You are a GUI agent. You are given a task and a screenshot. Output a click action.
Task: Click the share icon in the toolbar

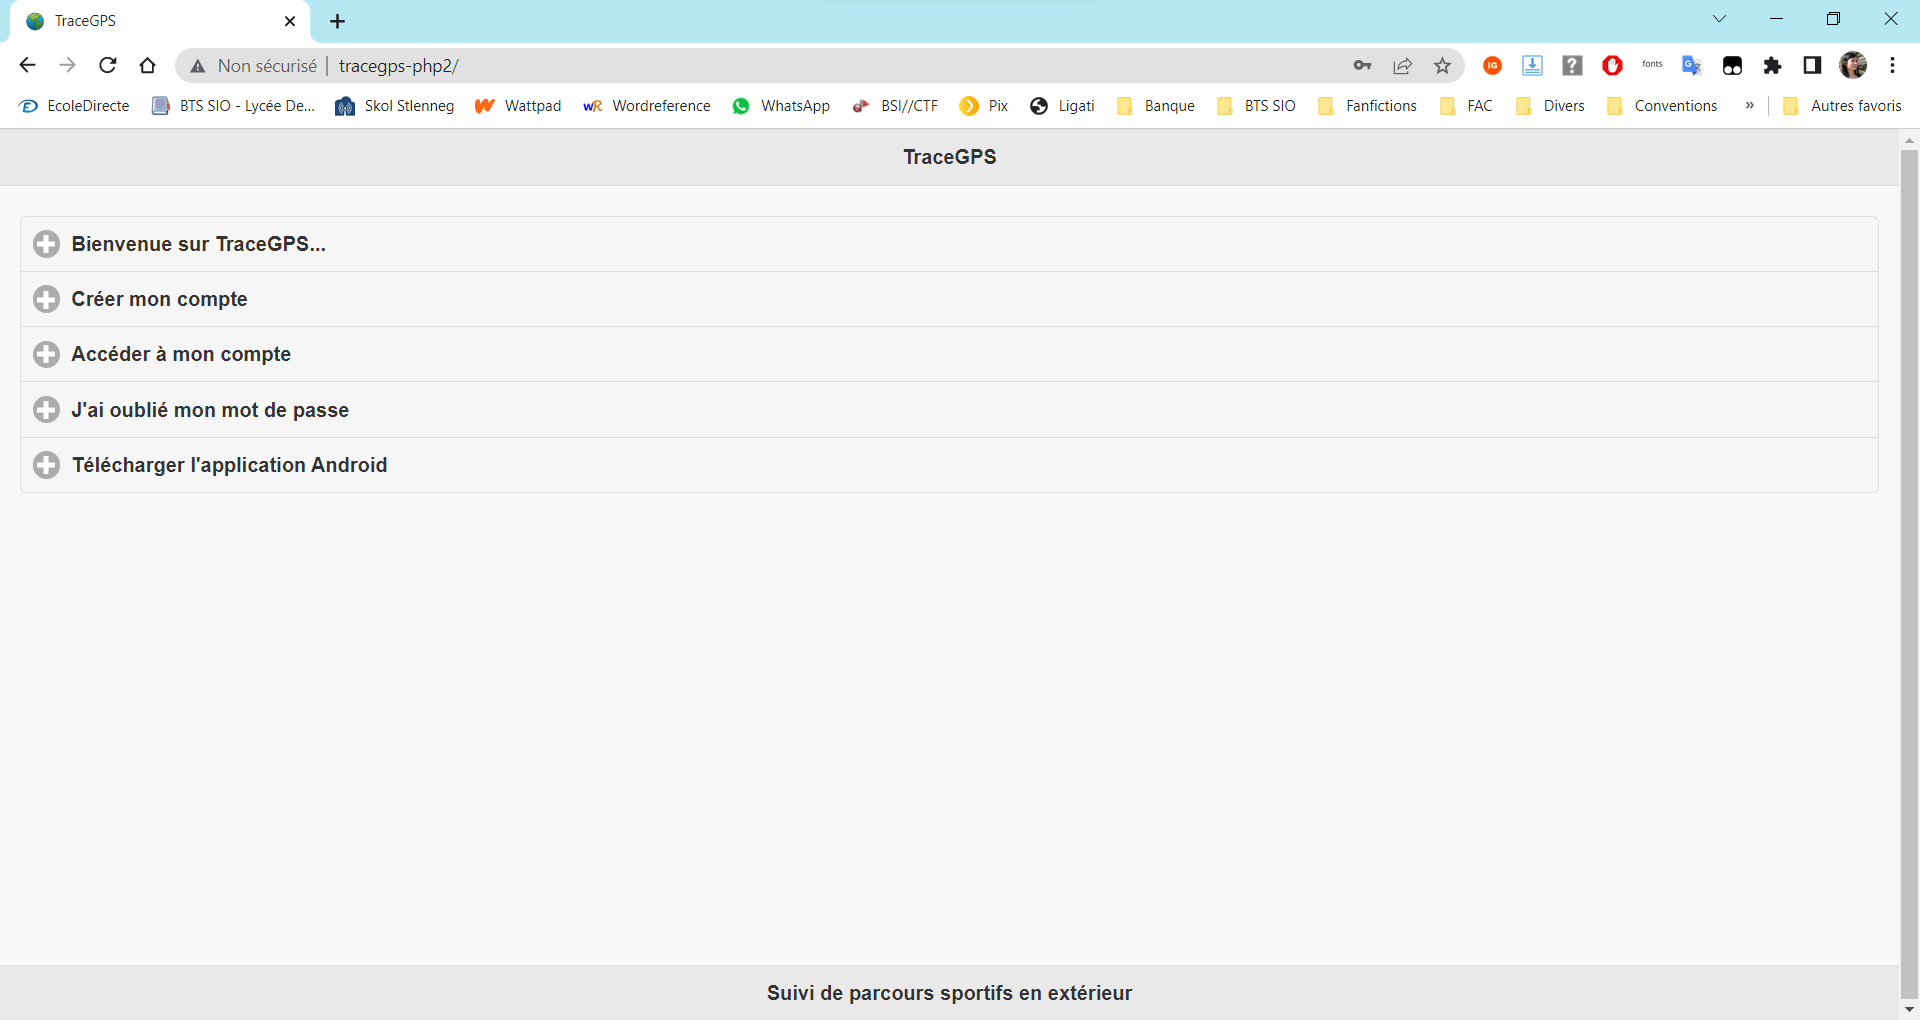tap(1402, 65)
